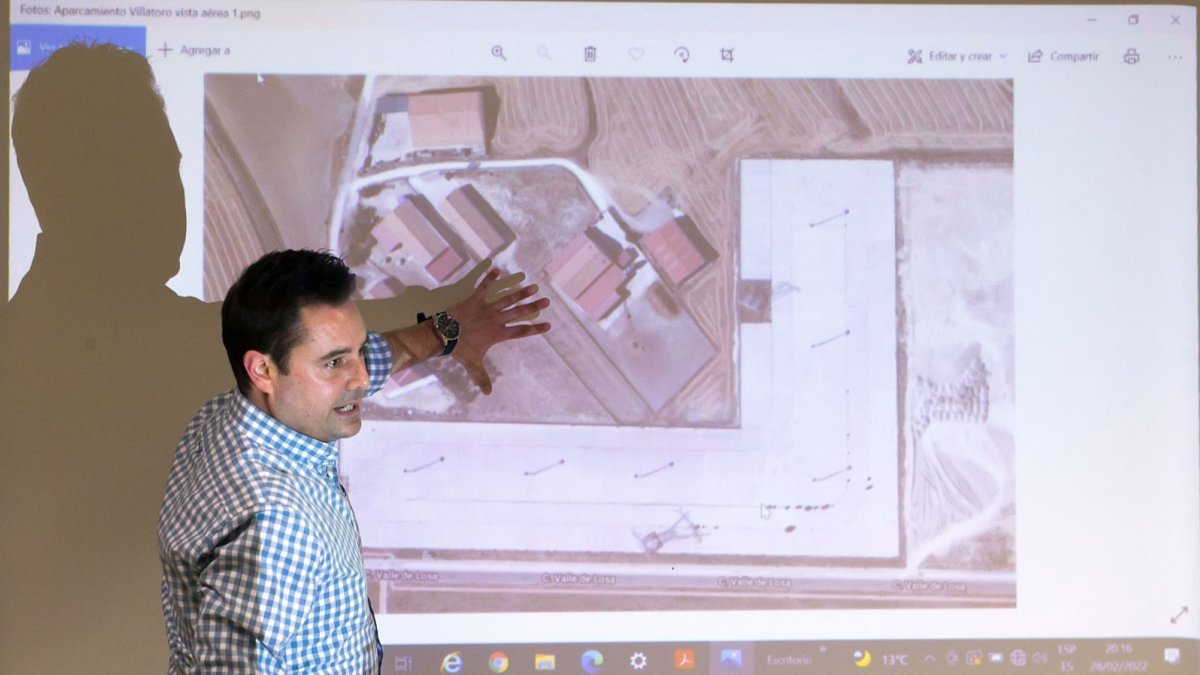Viewport: 1200px width, 675px height.
Task: Click the displayed aerial parking photo
Action: pos(609,343)
